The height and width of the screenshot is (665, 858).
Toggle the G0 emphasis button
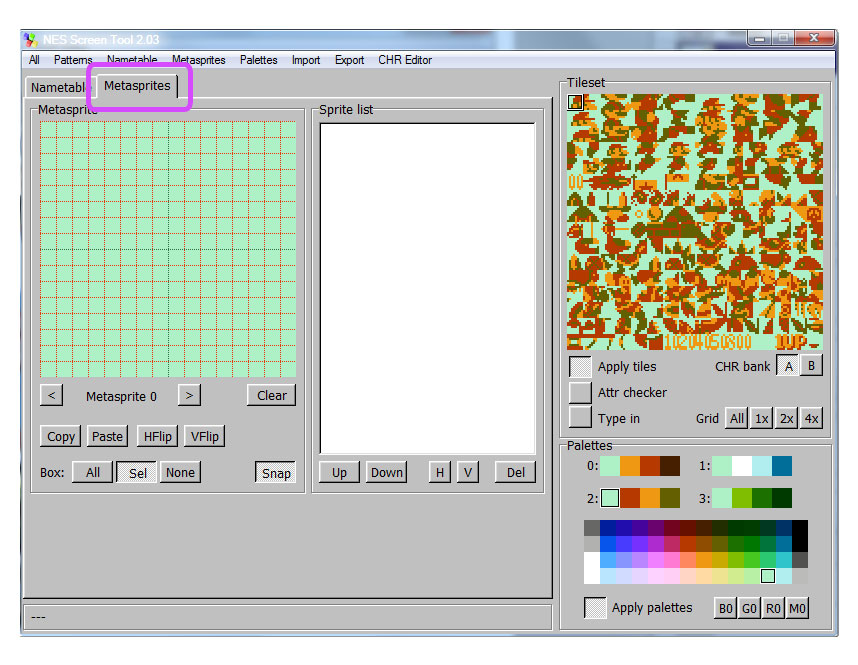(749, 608)
